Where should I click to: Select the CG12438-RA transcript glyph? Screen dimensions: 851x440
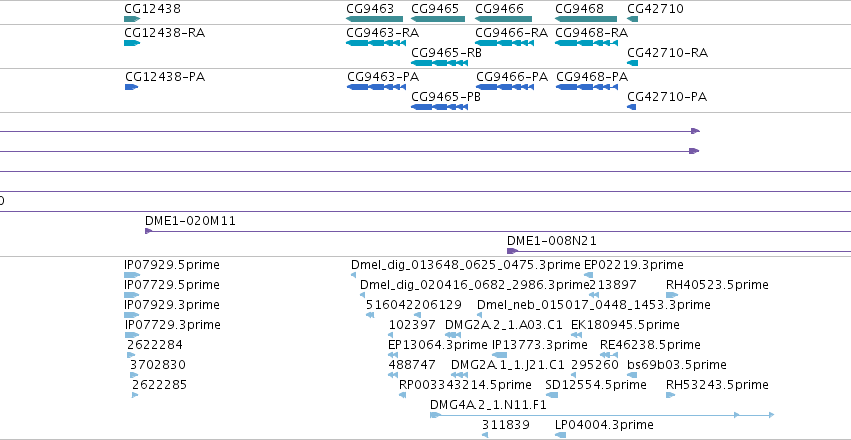tap(132, 43)
